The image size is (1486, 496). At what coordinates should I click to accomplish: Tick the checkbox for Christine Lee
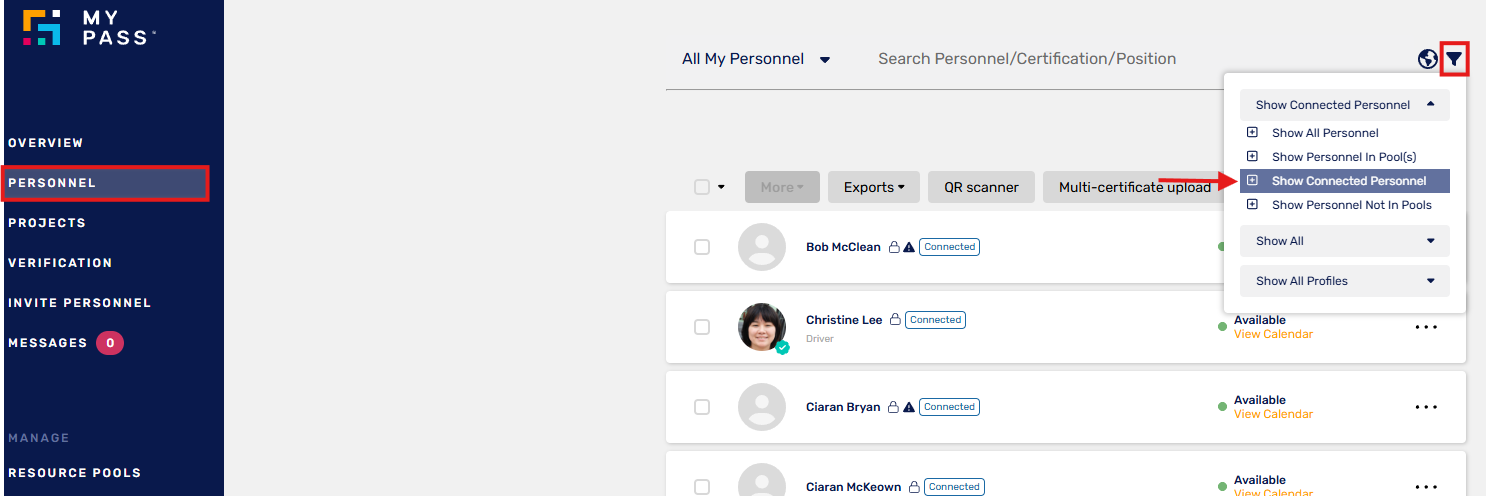tap(702, 327)
